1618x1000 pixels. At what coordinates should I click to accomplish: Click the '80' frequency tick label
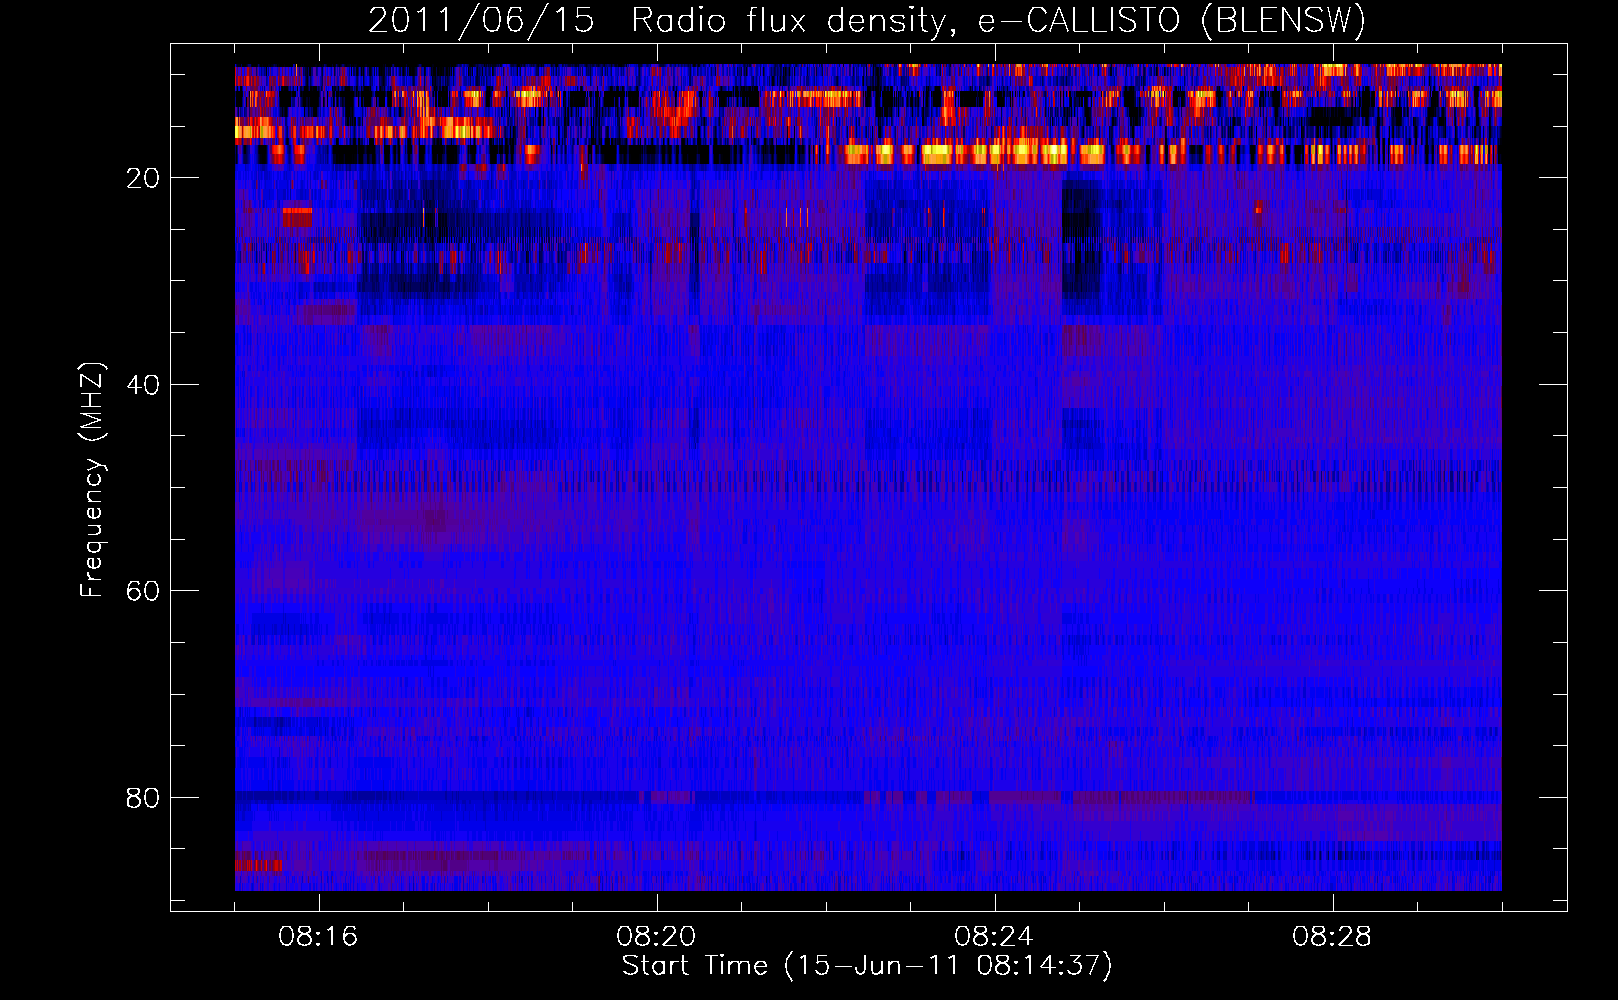pos(143,798)
